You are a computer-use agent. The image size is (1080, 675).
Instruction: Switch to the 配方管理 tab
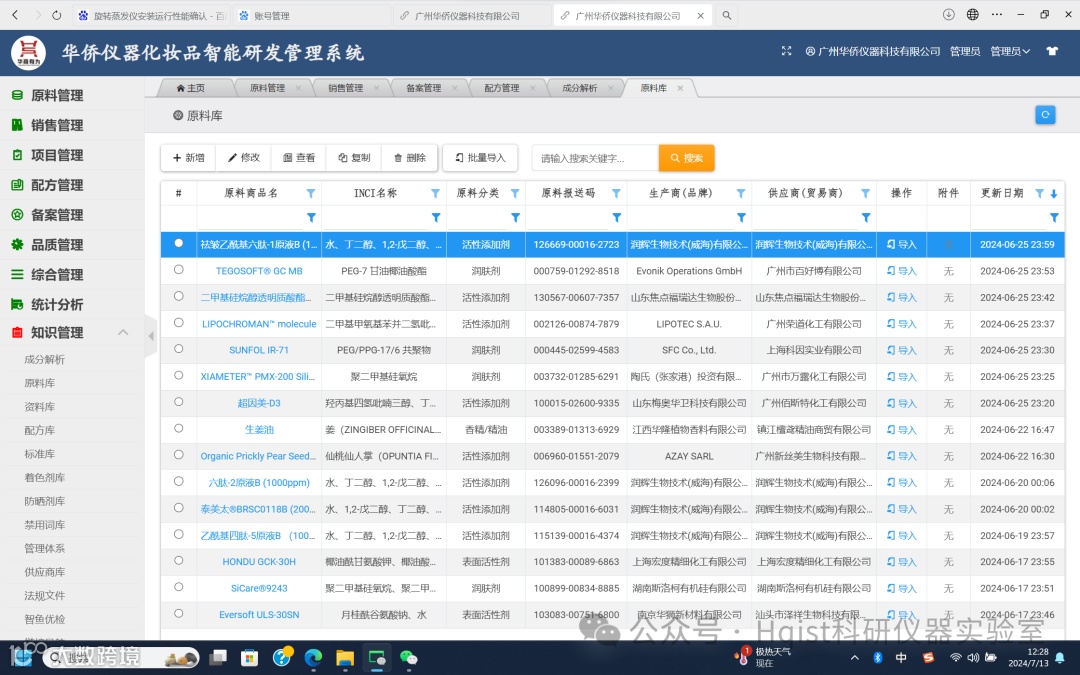click(501, 88)
